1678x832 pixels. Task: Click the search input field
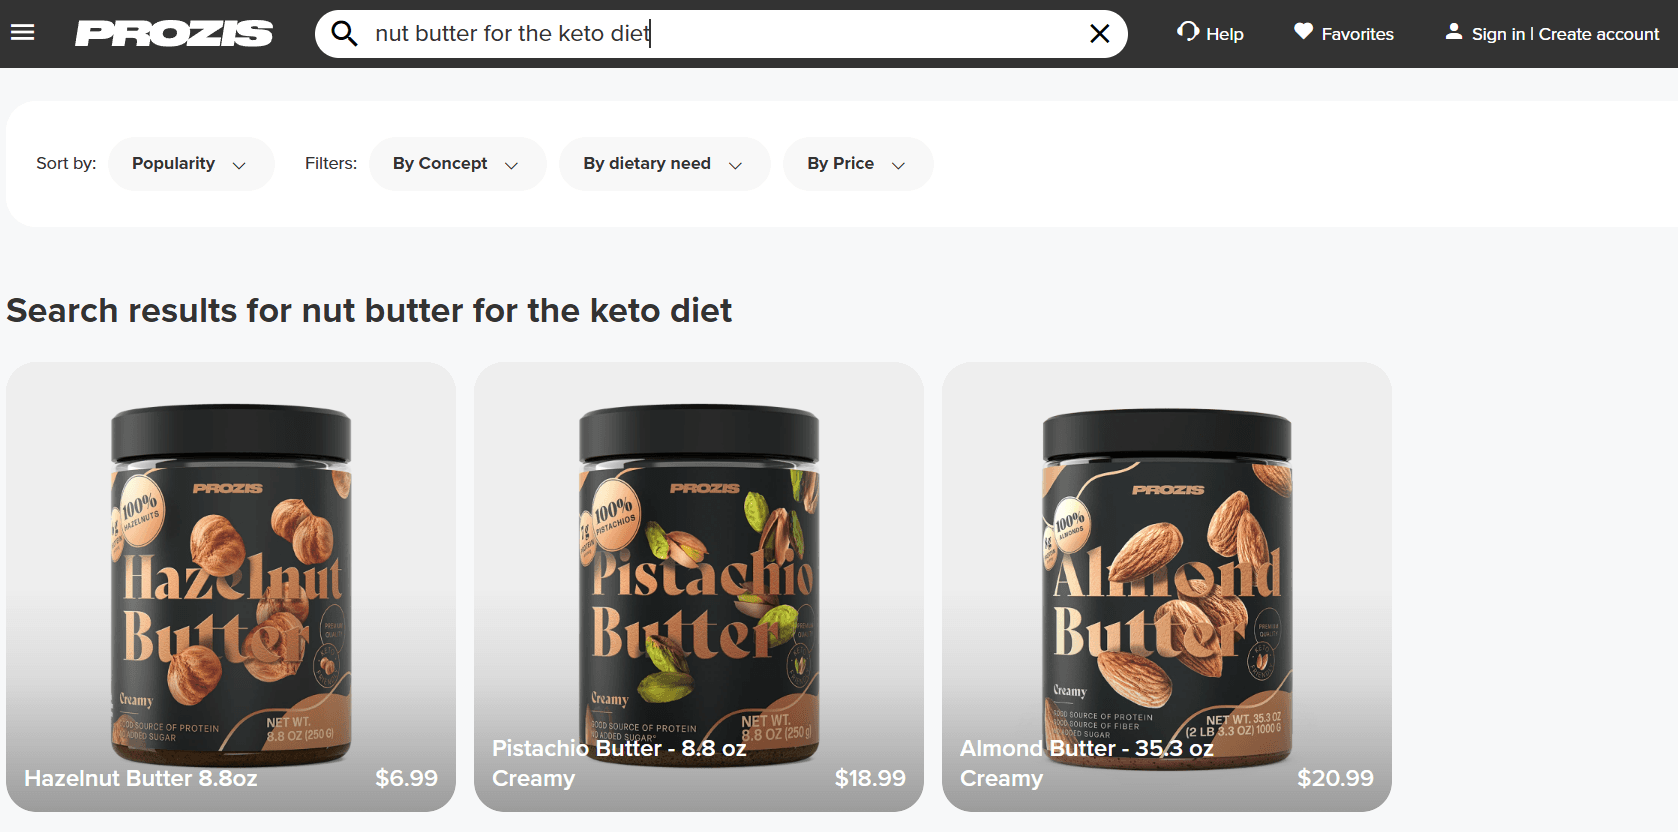click(x=720, y=34)
